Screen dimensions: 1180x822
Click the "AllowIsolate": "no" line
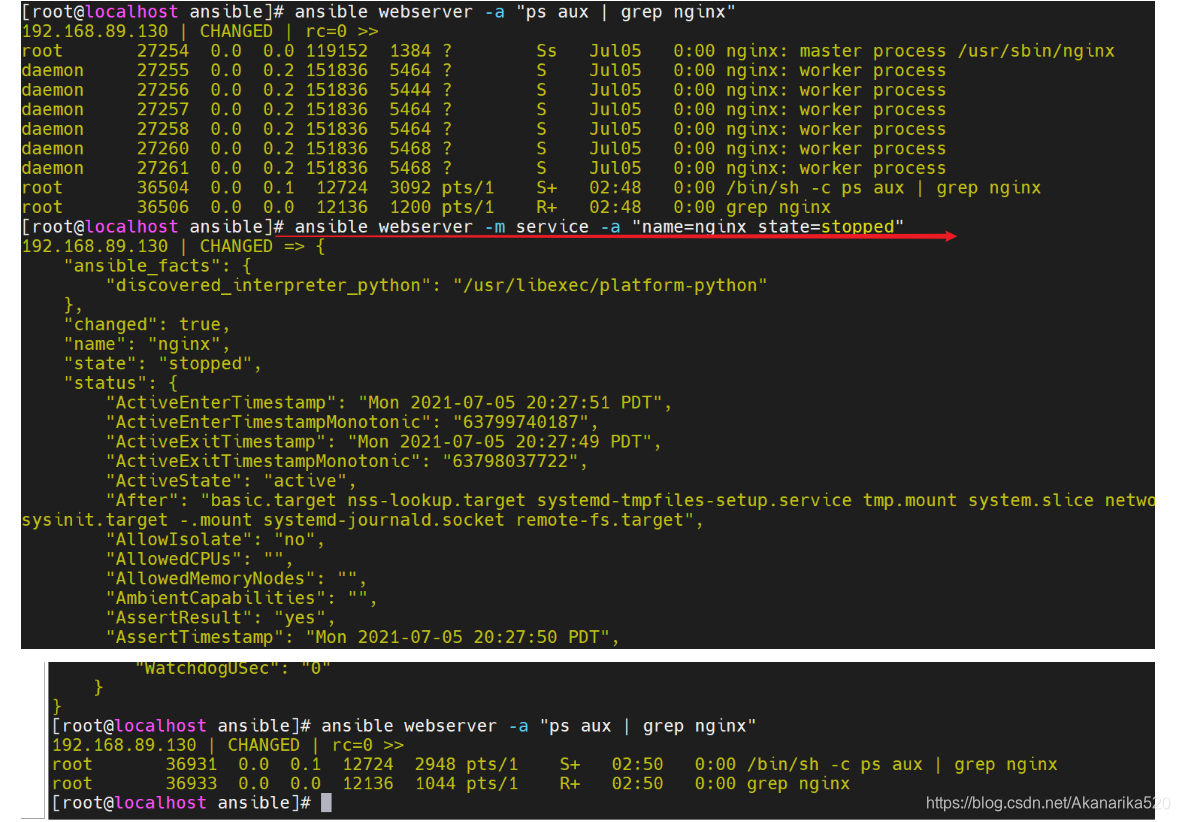[x=215, y=540]
